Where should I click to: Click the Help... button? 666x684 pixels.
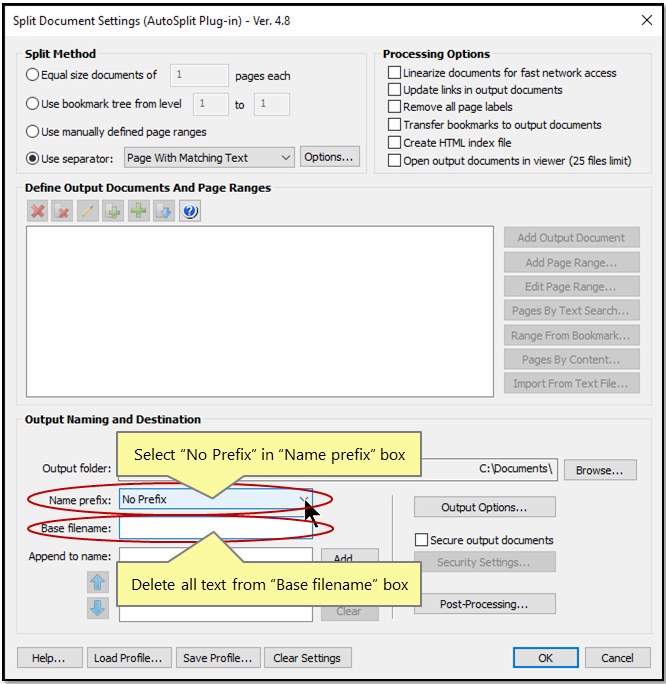50,658
